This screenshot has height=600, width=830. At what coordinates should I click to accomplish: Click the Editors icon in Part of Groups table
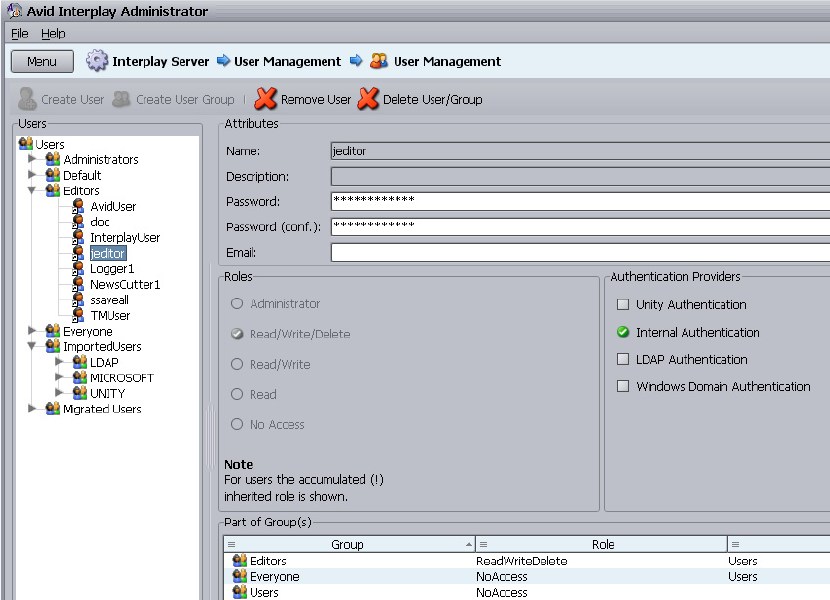pos(240,560)
